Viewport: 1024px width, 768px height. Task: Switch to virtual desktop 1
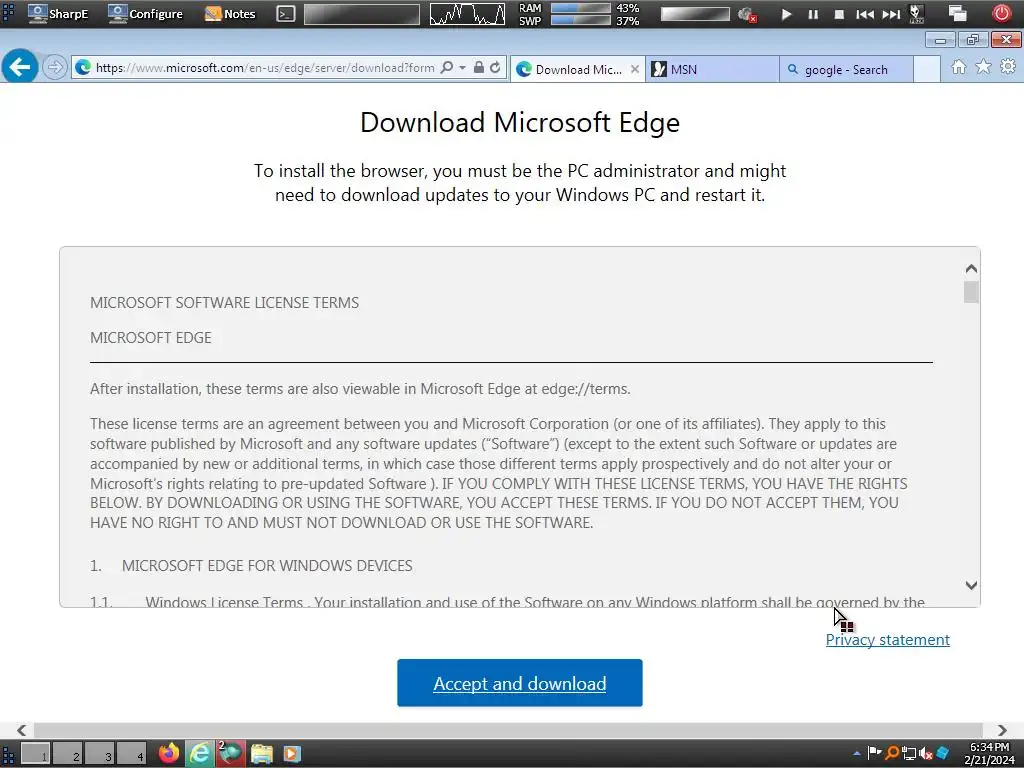coord(35,754)
